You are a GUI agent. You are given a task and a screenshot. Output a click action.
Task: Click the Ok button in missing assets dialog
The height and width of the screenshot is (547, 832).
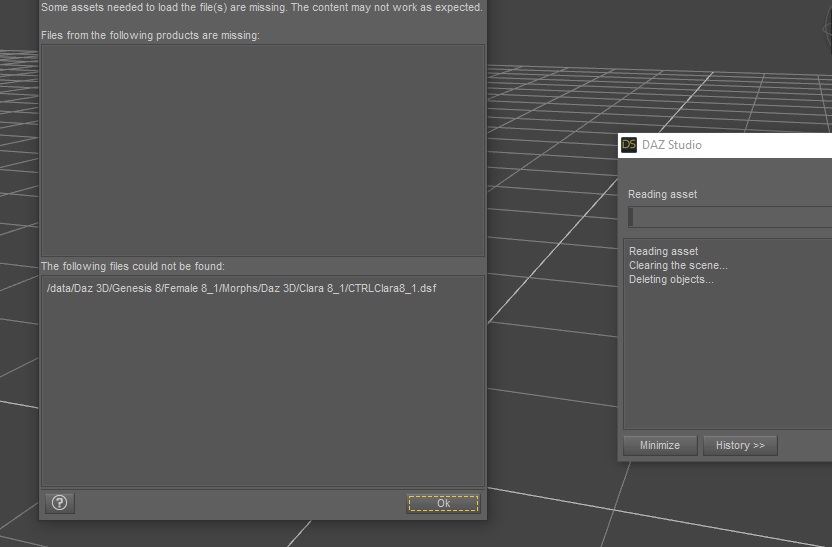tap(443, 503)
